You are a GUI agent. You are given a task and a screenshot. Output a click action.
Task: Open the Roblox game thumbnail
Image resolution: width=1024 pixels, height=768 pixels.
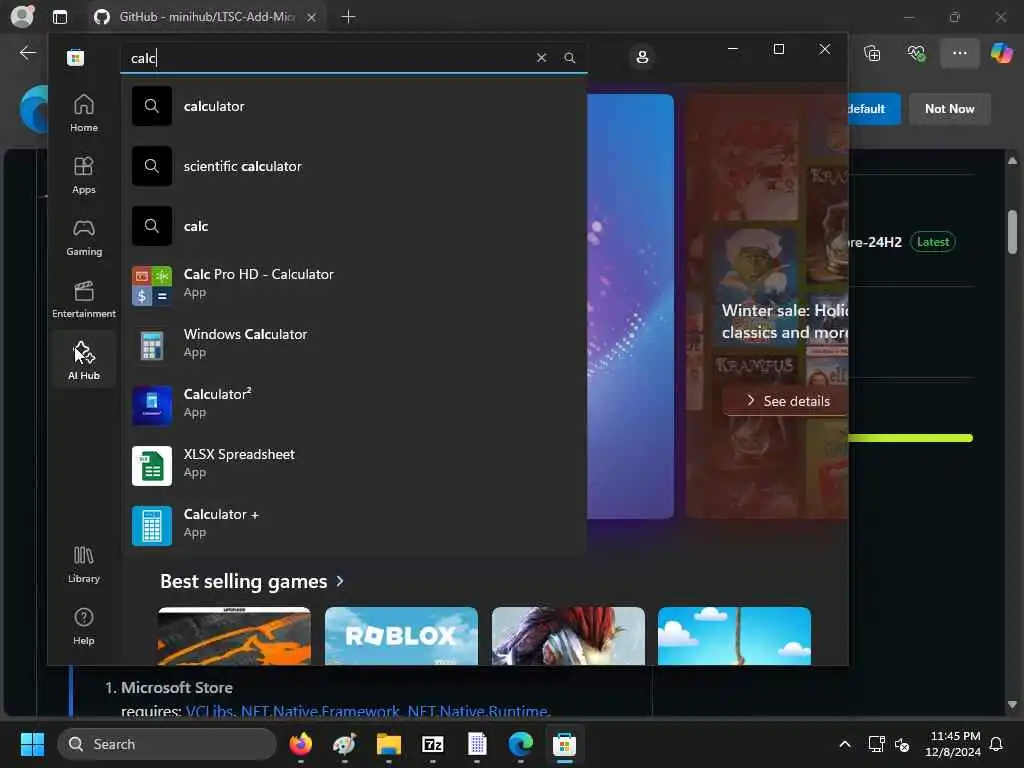[401, 635]
